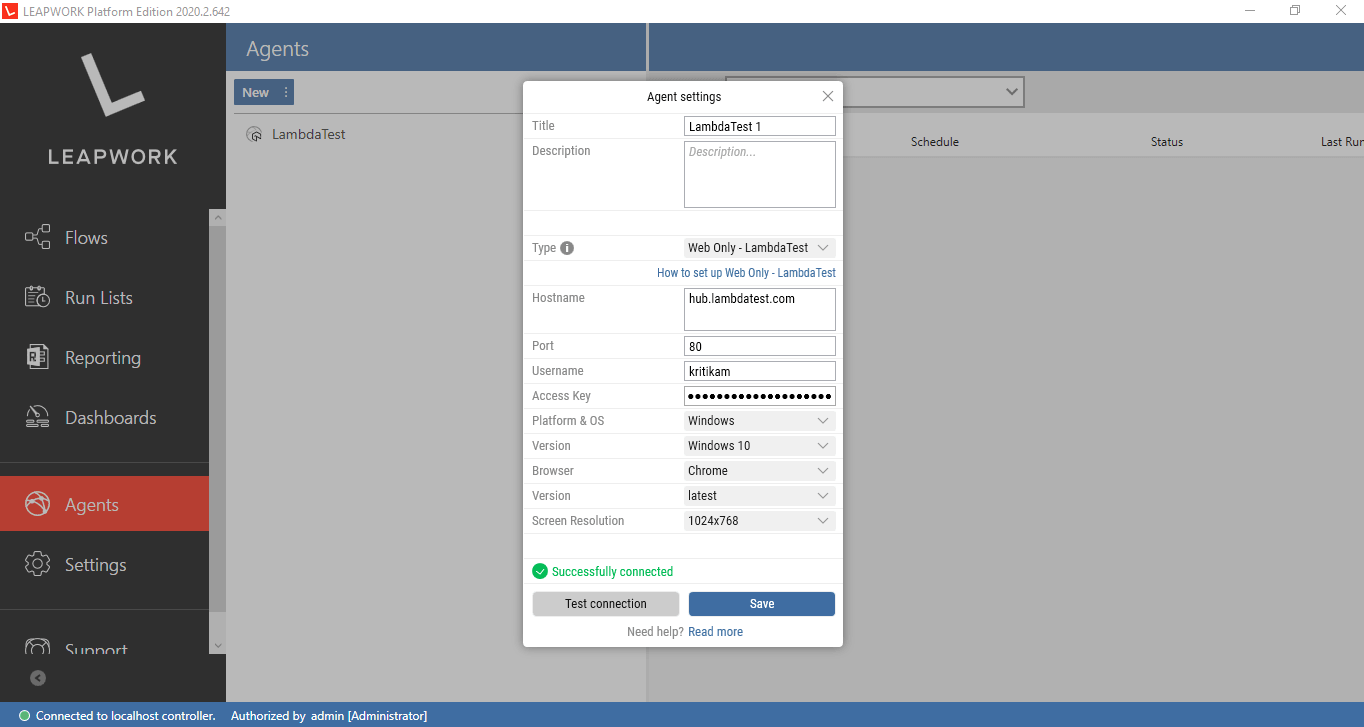Image resolution: width=1364 pixels, height=727 pixels.
Task: Click the Reporting document icon
Action: point(37,358)
